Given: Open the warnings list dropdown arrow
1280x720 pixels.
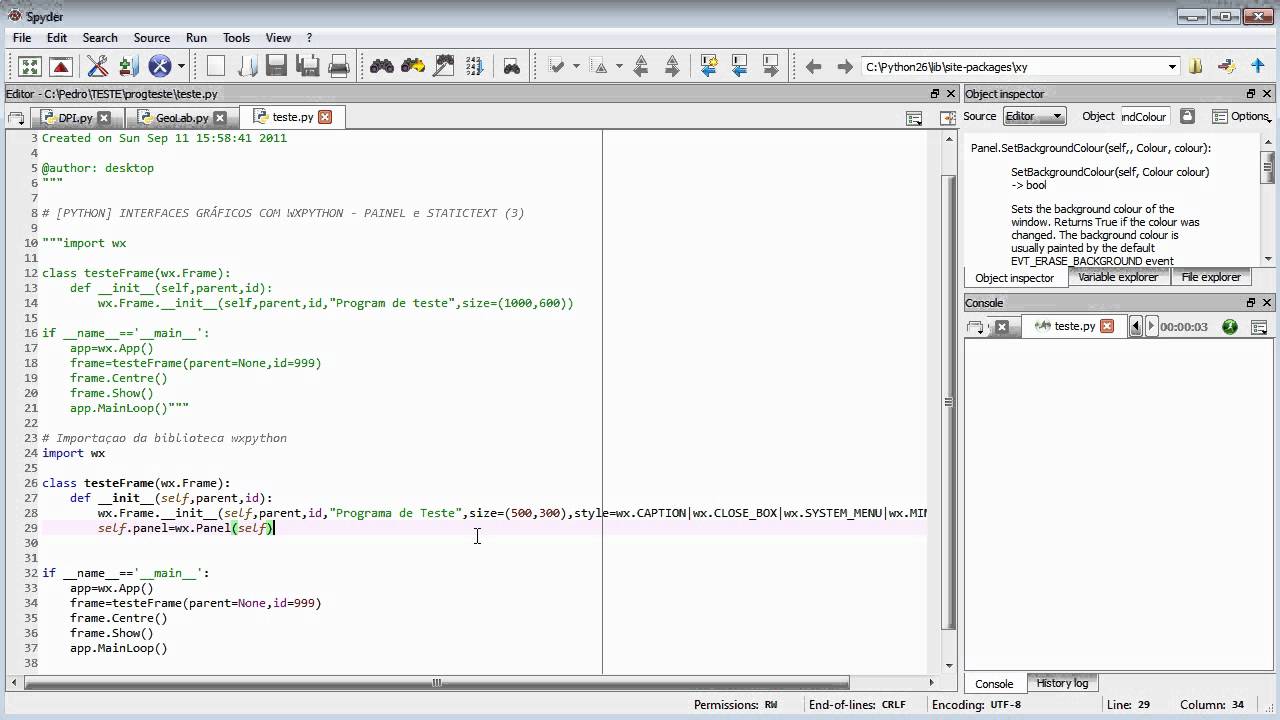Looking at the screenshot, I should pos(619,67).
